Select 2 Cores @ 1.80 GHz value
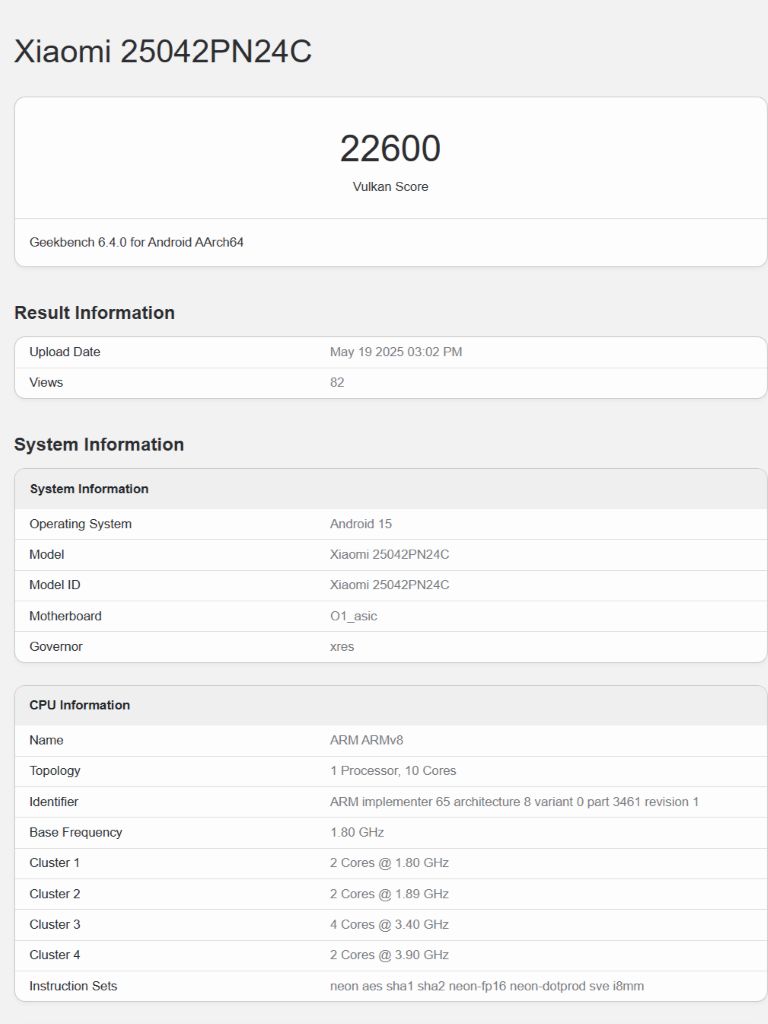 coord(389,863)
